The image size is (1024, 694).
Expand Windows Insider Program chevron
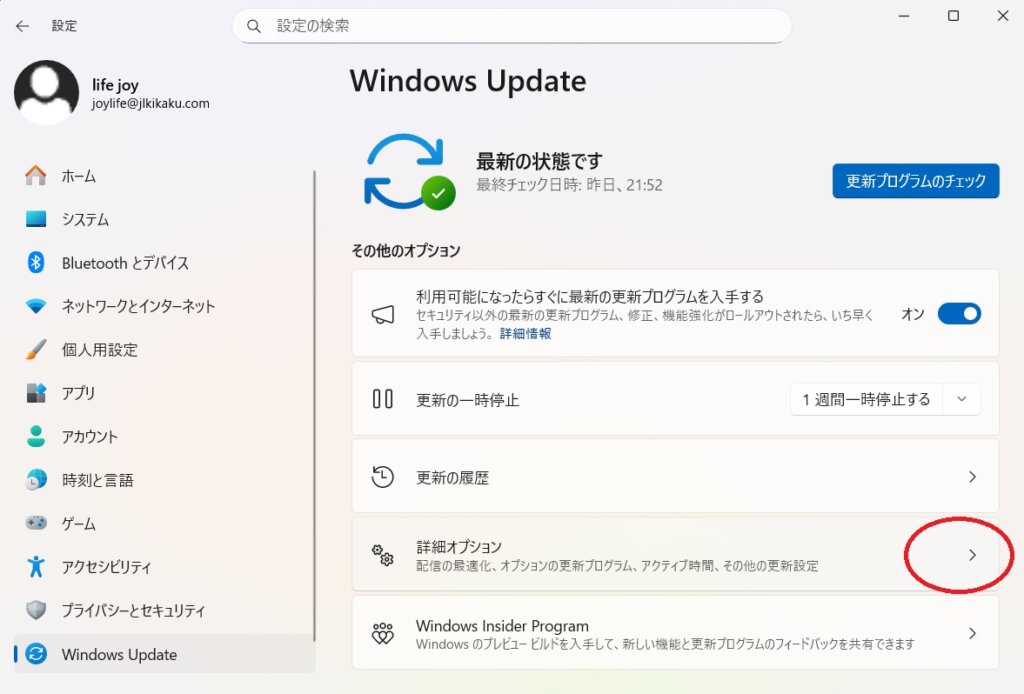coord(971,633)
